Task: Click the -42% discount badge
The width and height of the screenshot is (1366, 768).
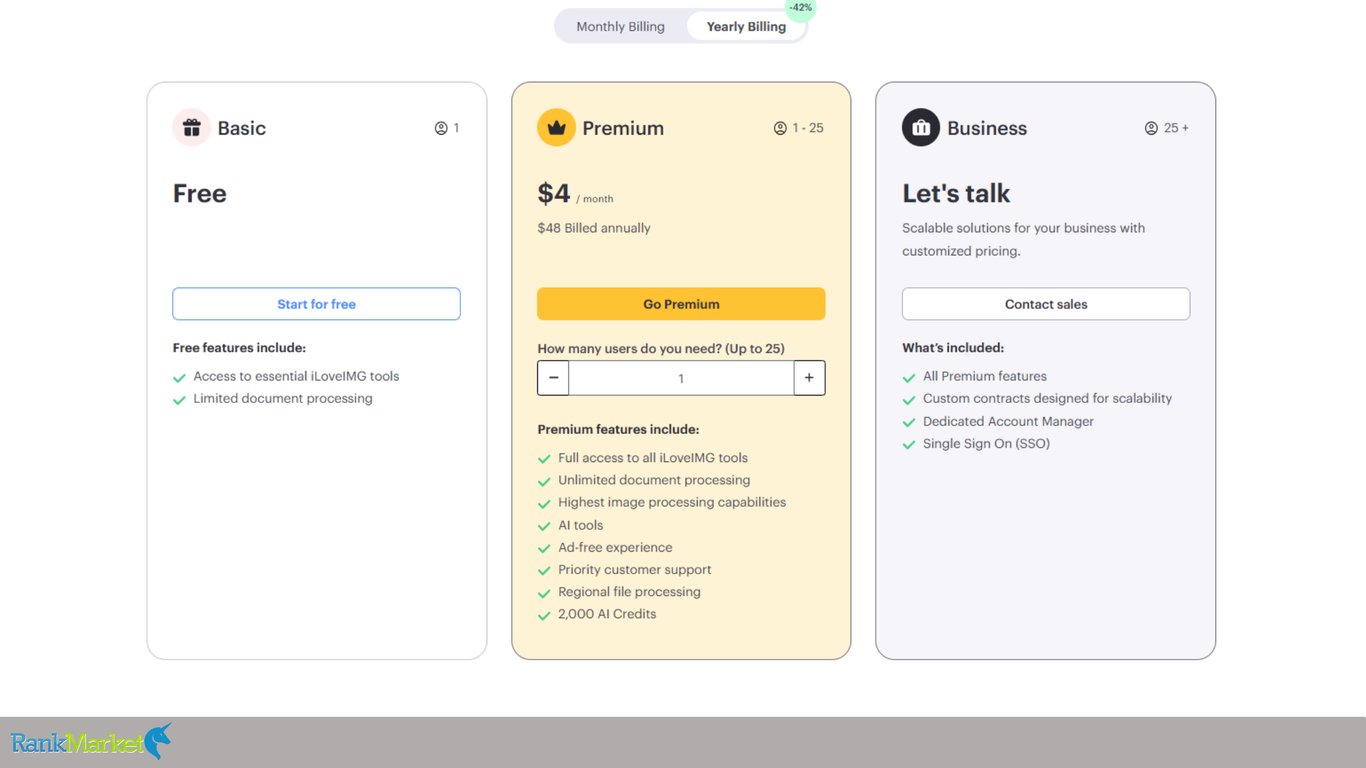Action: [800, 8]
